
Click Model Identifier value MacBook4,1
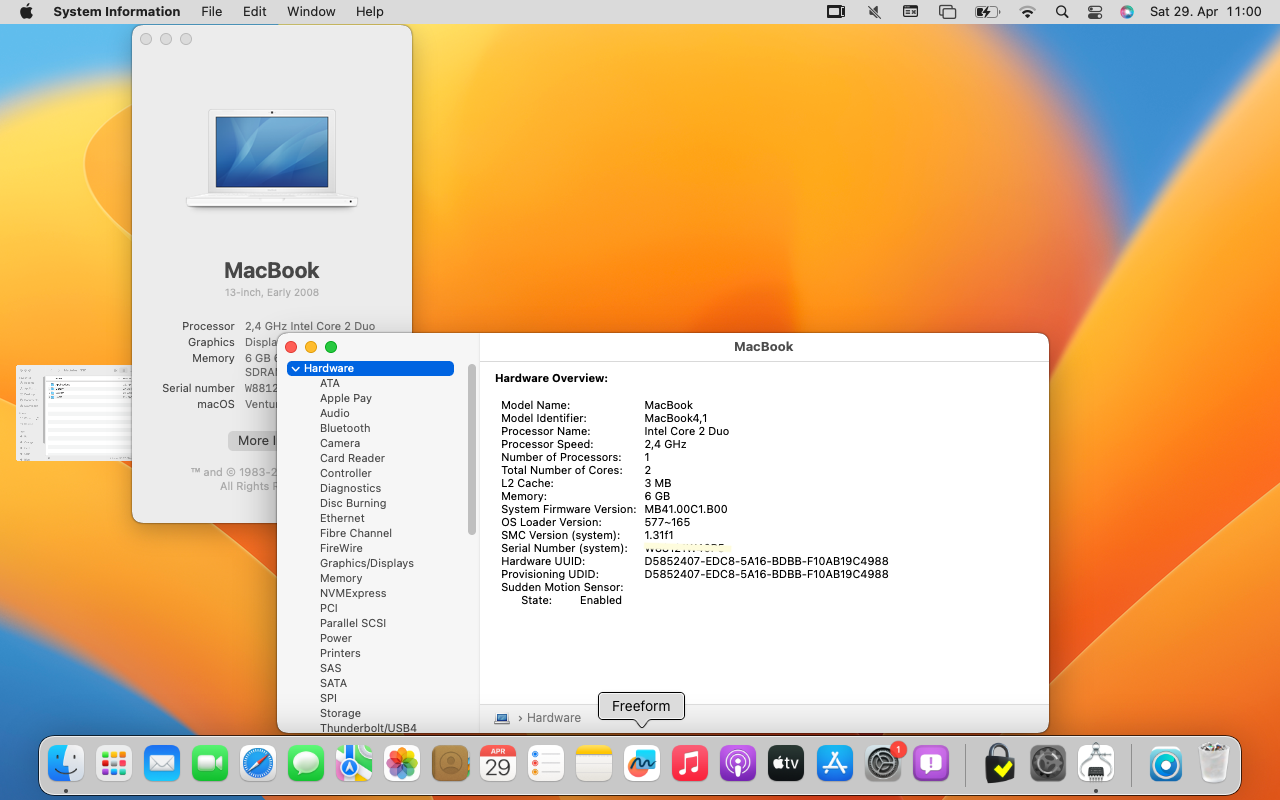point(676,419)
